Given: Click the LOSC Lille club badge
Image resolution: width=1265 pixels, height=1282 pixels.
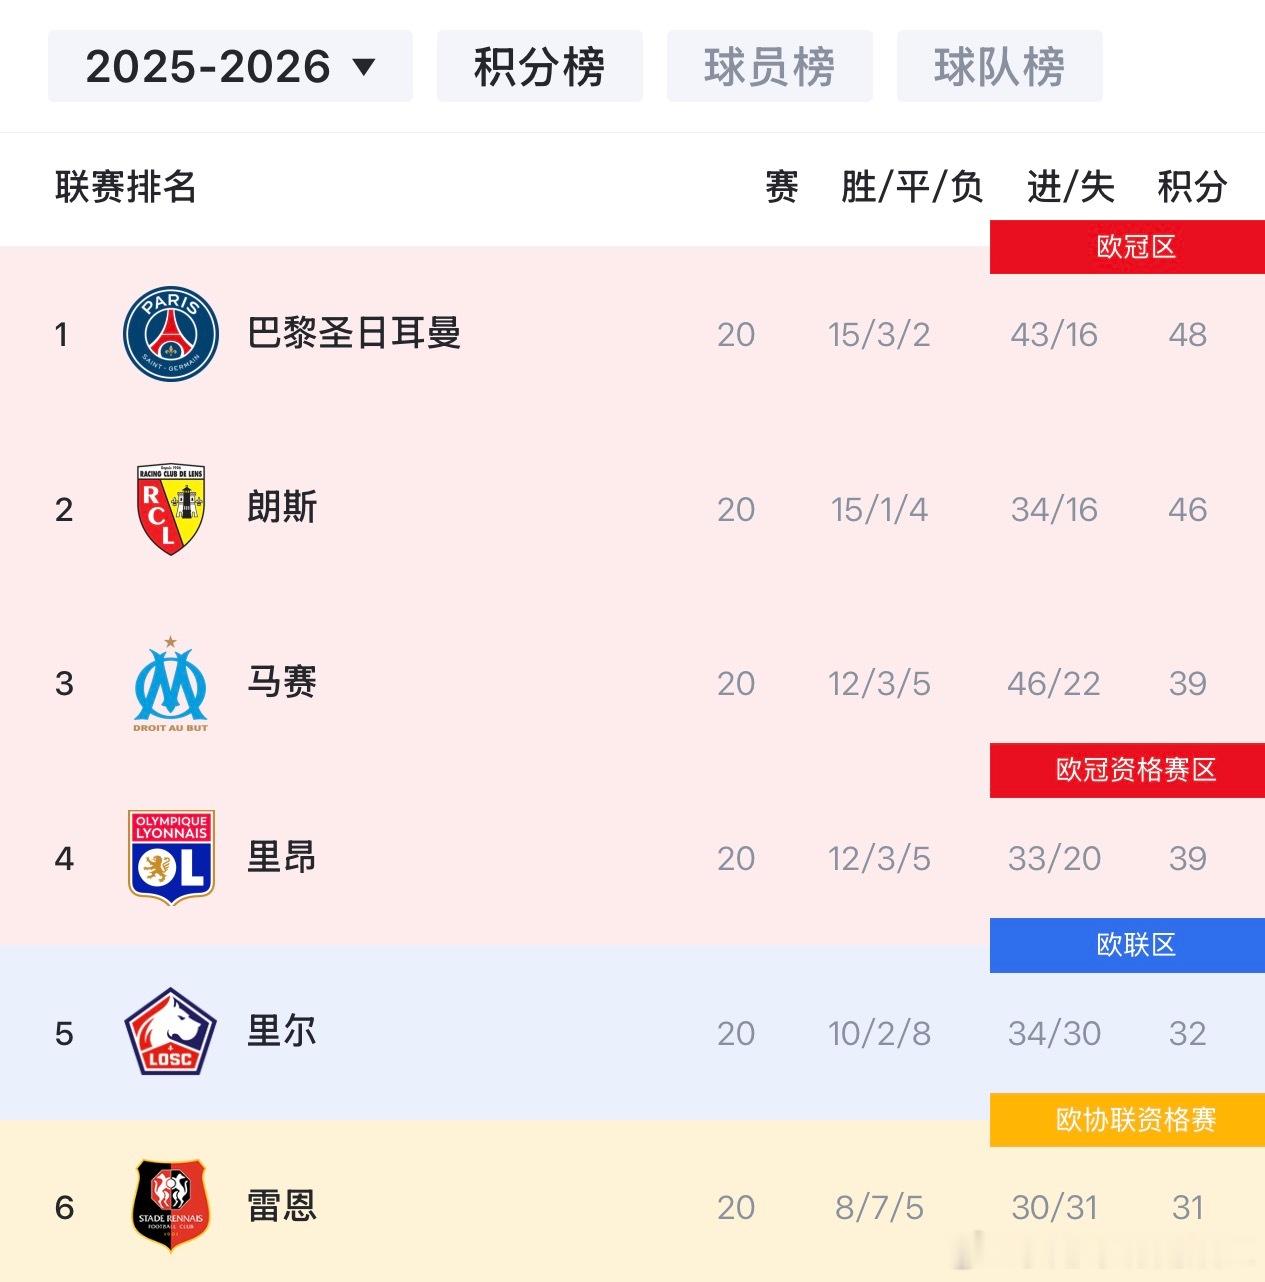Looking at the screenshot, I should pos(170,1033).
